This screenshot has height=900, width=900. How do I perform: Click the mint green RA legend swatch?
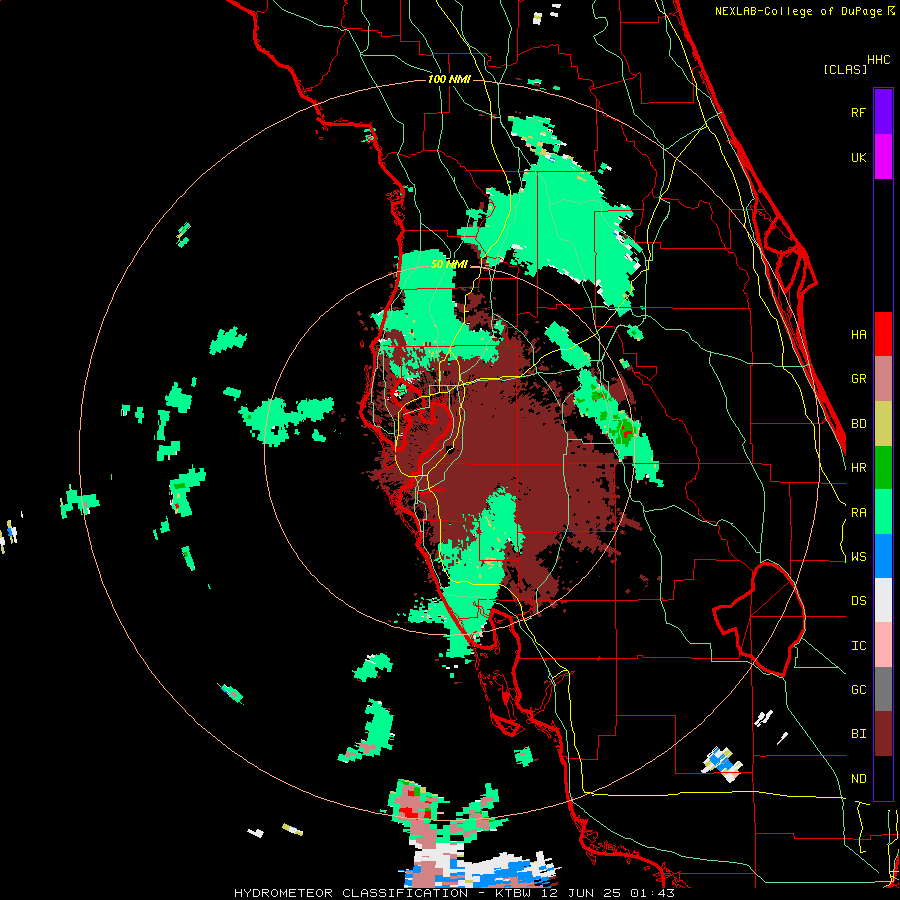pyautogui.click(x=883, y=512)
